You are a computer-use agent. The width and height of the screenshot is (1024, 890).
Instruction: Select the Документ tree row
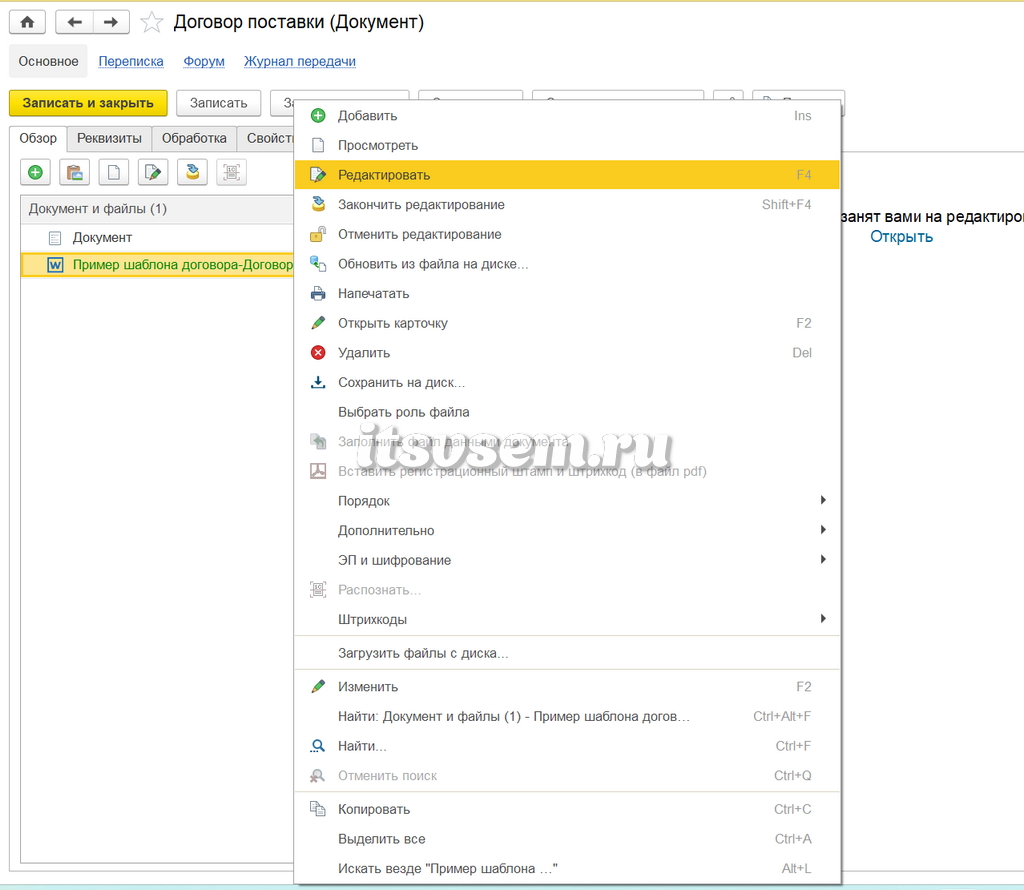pyautogui.click(x=157, y=238)
